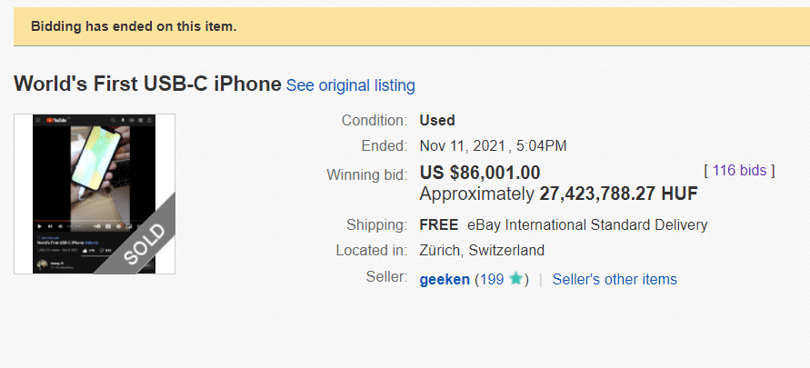Open the "See original listing" link
The height and width of the screenshot is (368, 810).
tap(350, 85)
